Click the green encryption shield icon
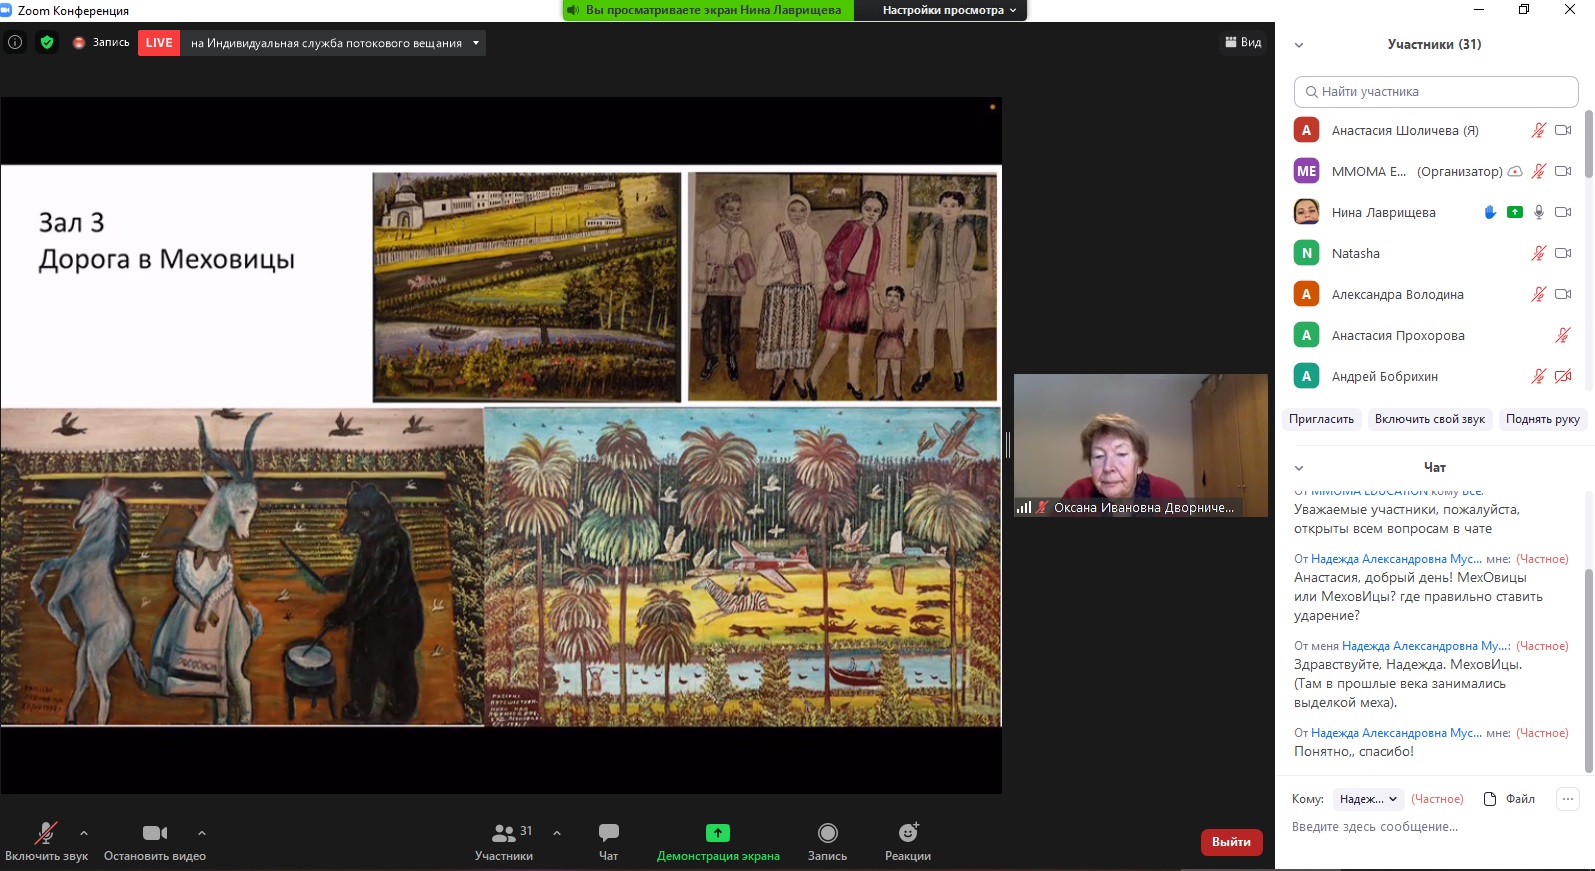This screenshot has height=871, width=1595. (x=46, y=43)
